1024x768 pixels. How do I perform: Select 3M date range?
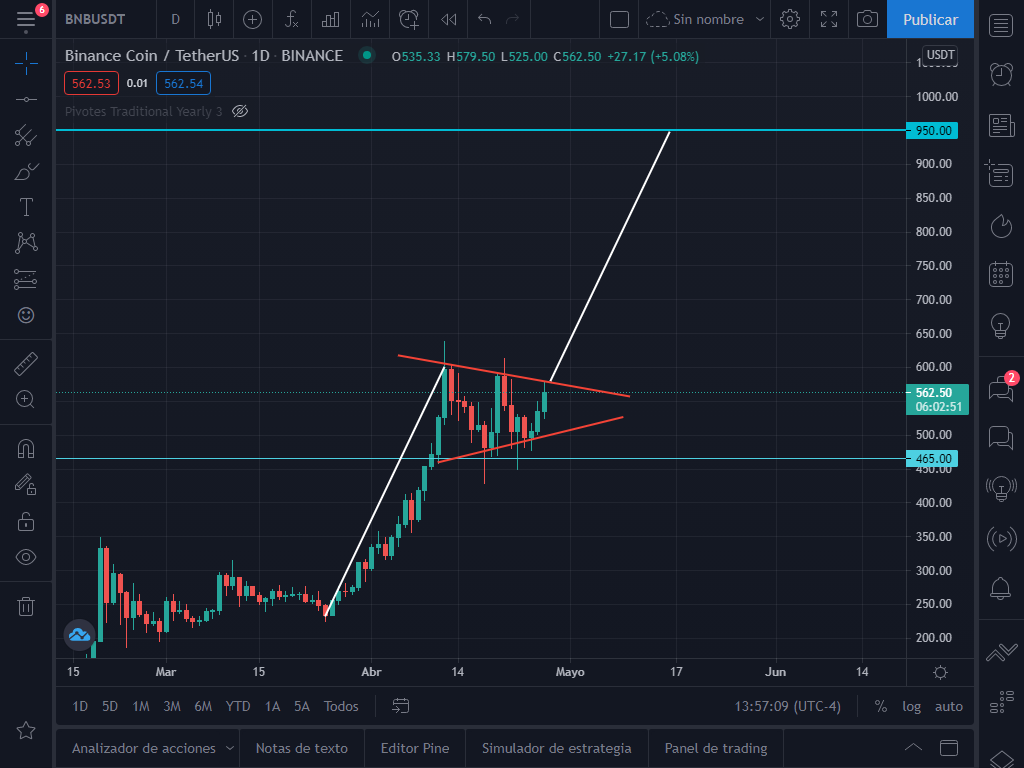(x=172, y=706)
